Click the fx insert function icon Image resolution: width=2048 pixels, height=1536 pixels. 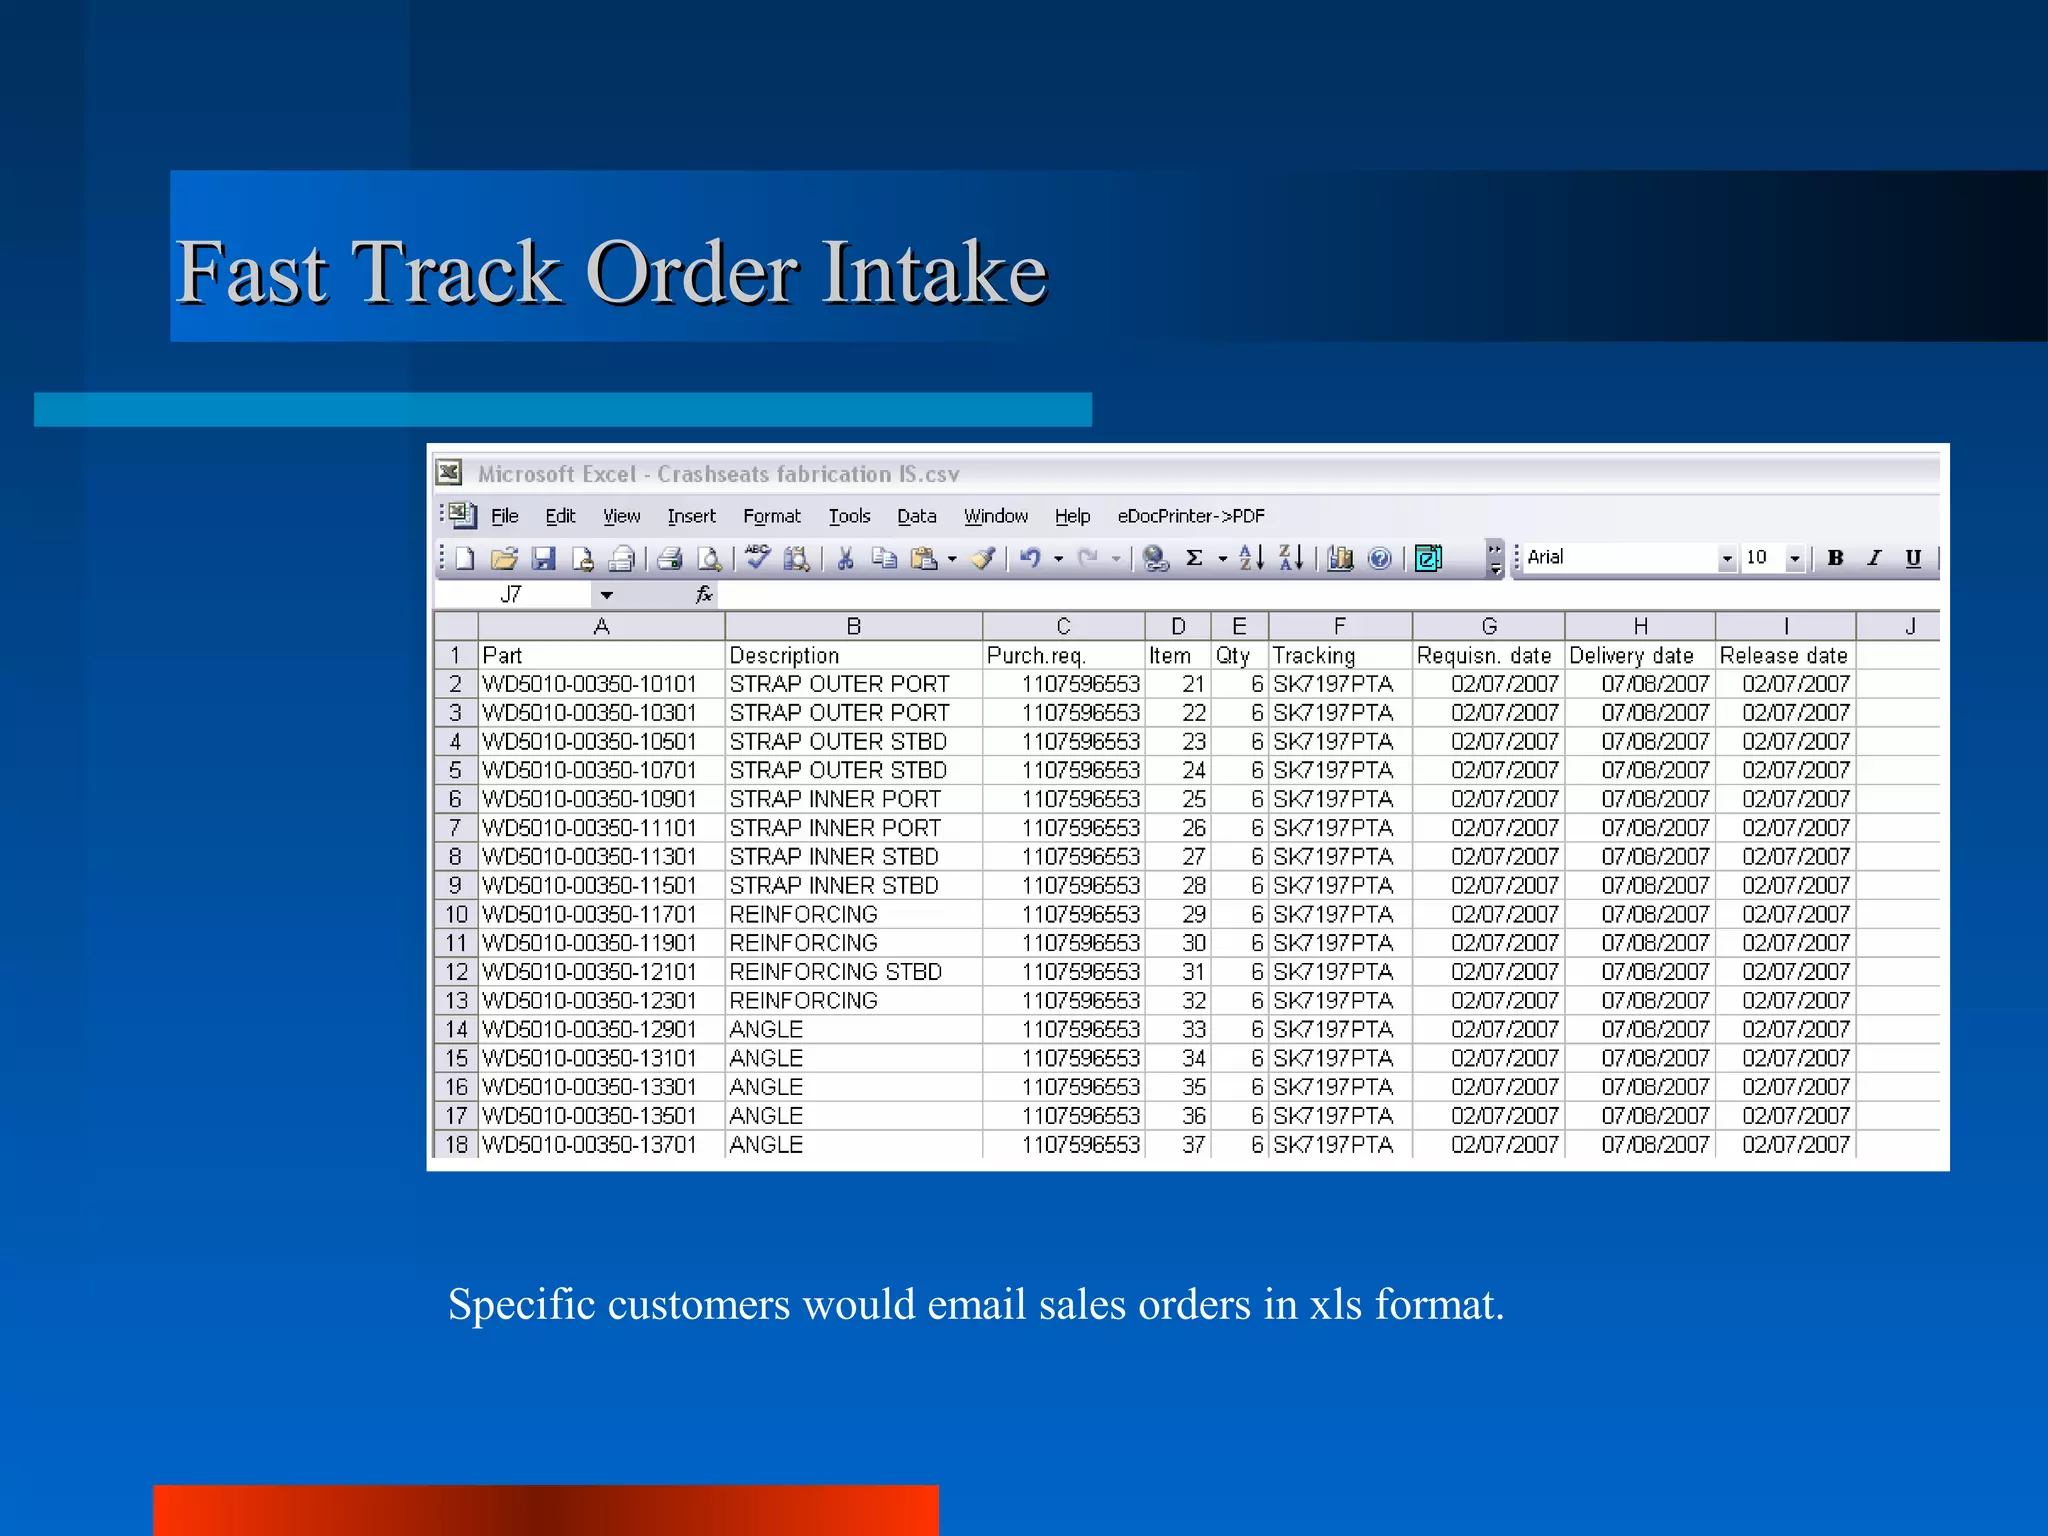tap(704, 594)
